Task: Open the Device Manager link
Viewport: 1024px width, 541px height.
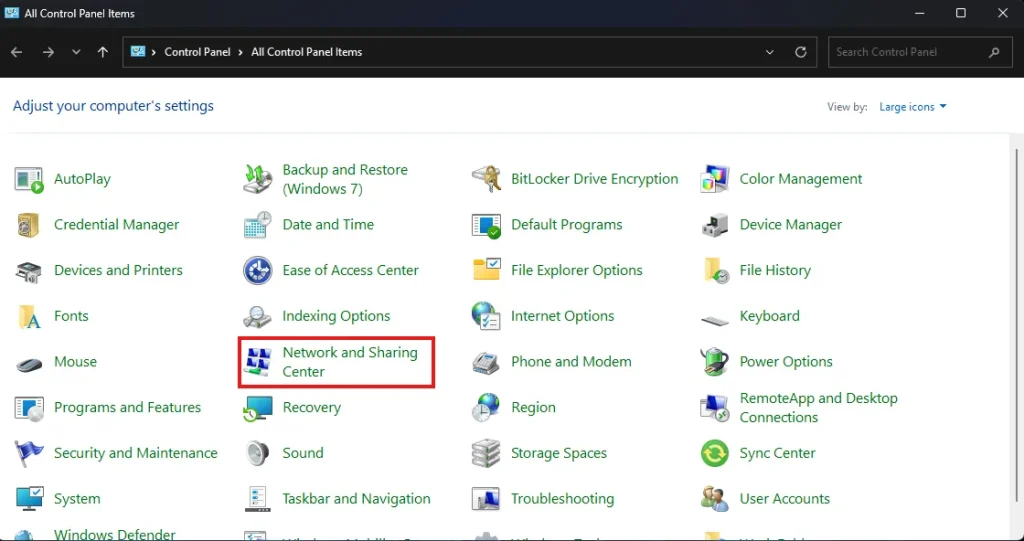Action: pyautogui.click(x=790, y=225)
